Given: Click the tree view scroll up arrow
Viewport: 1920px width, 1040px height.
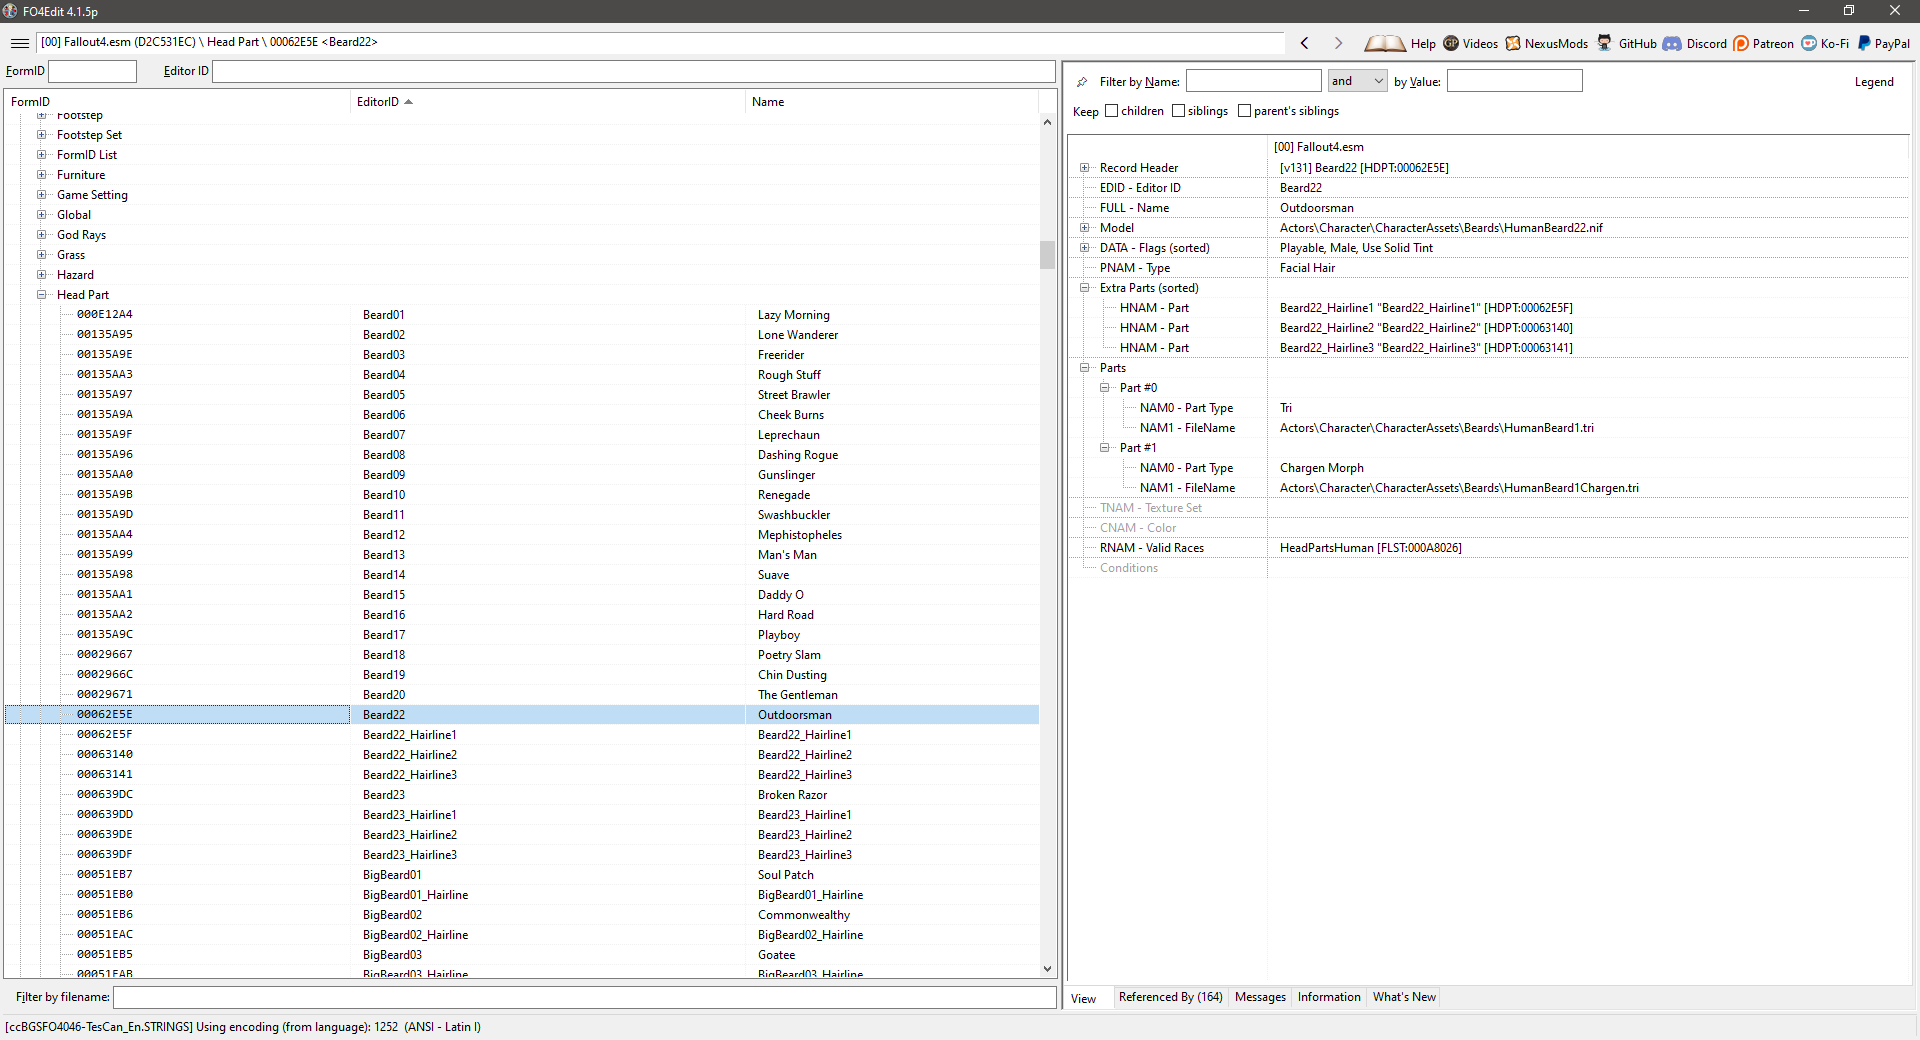Looking at the screenshot, I should point(1047,122).
